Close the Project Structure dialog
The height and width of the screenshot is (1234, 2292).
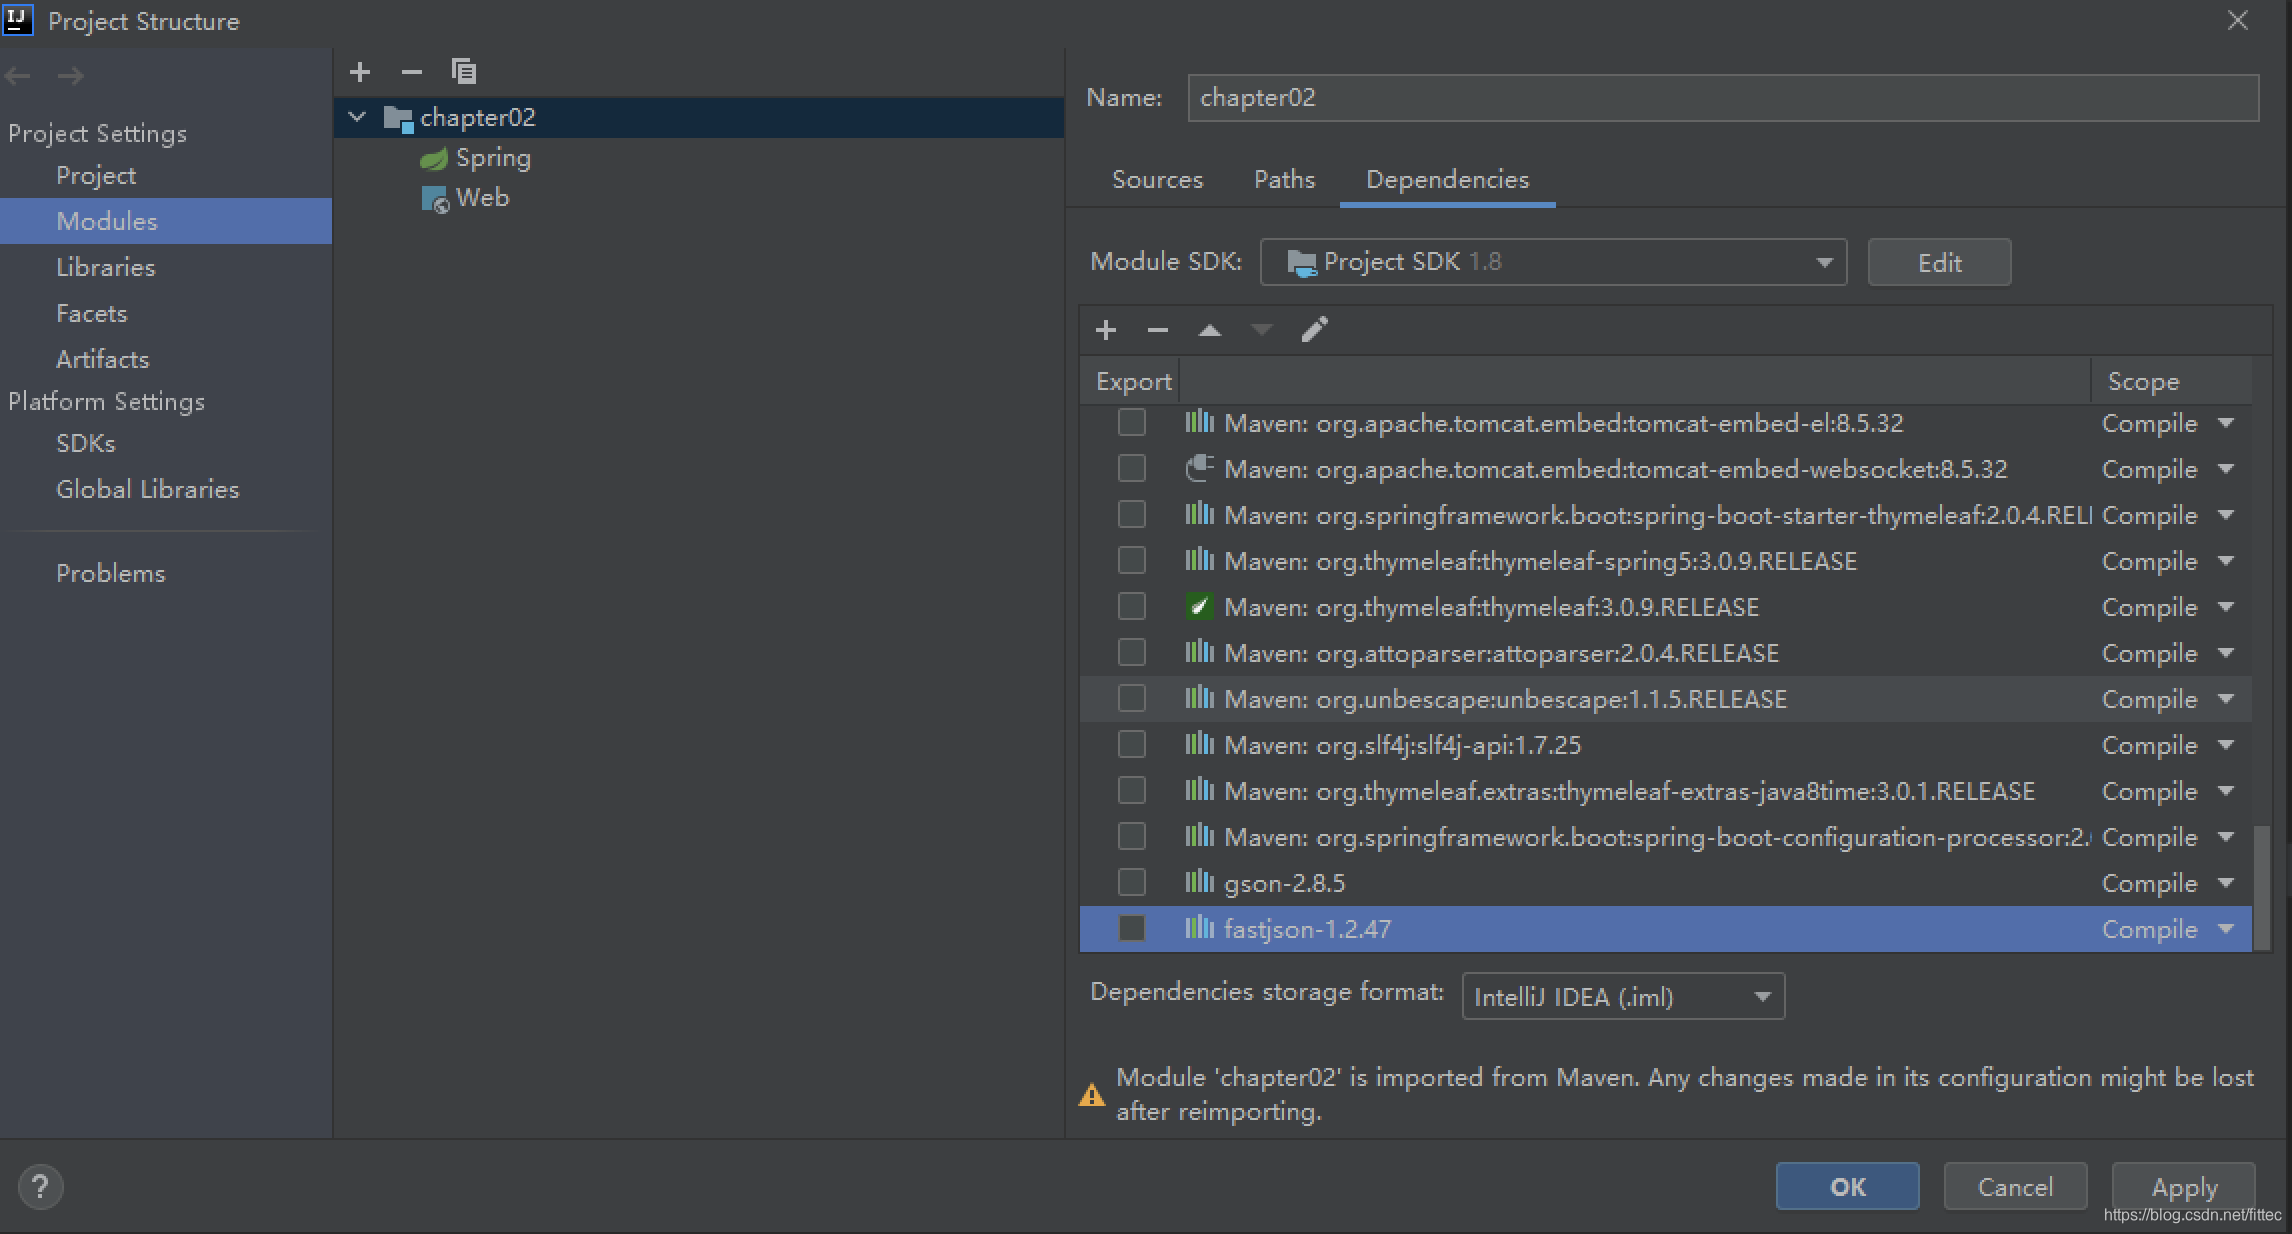2237,21
